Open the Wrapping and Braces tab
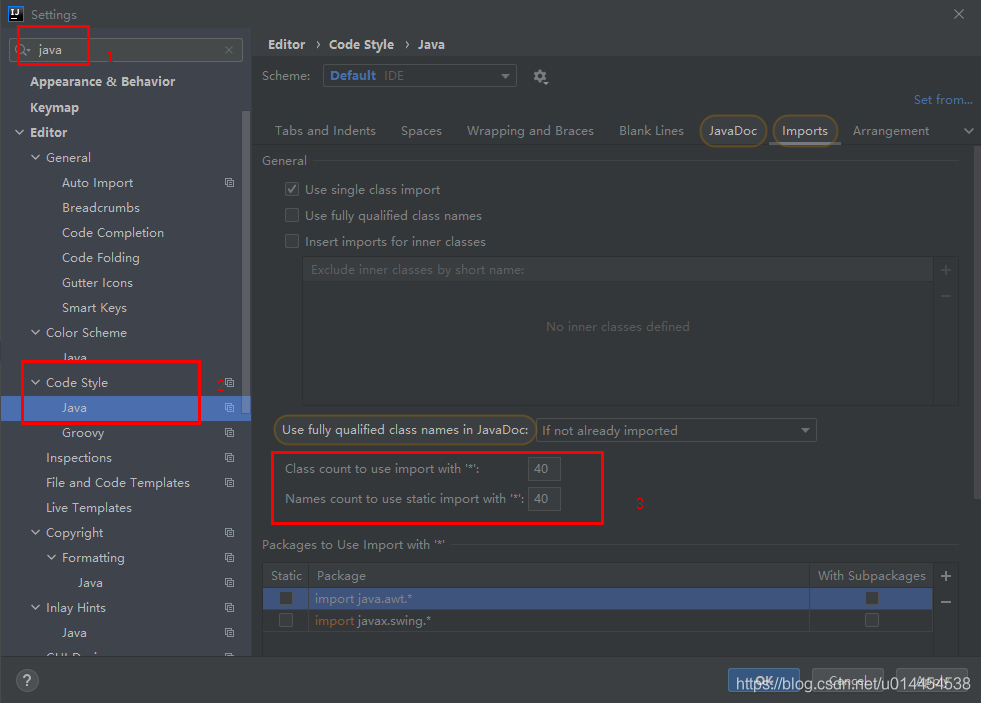The height and width of the screenshot is (703, 981). 530,131
